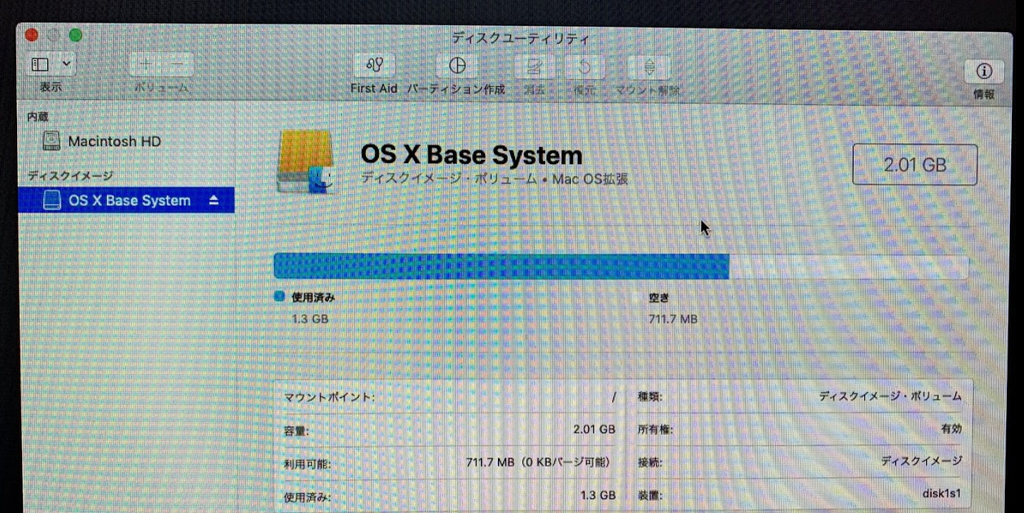The width and height of the screenshot is (1024, 513).
Task: Click the 利用可能 711.7 MB table value
Action: coord(537,462)
